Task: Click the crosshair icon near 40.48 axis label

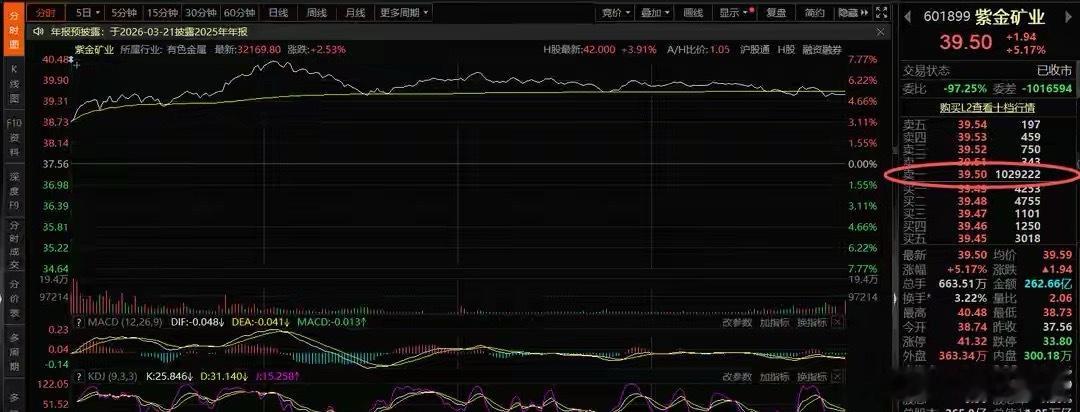Action: (x=77, y=65)
